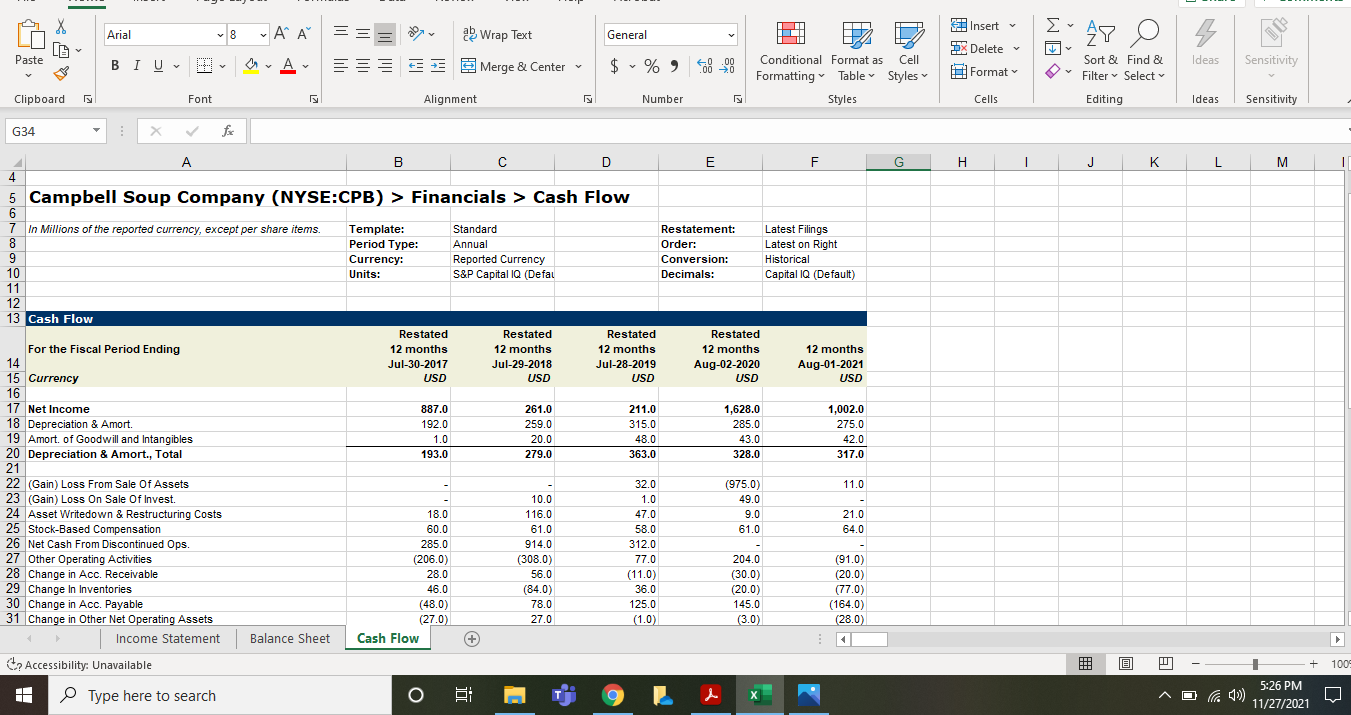Apply the Borders icon
1351x715 pixels.
(203, 67)
